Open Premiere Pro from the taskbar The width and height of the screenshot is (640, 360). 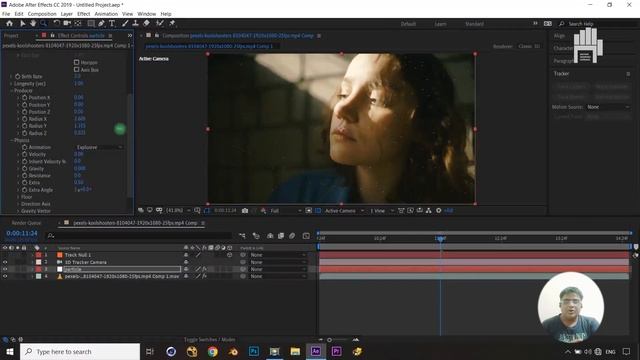click(x=336, y=351)
